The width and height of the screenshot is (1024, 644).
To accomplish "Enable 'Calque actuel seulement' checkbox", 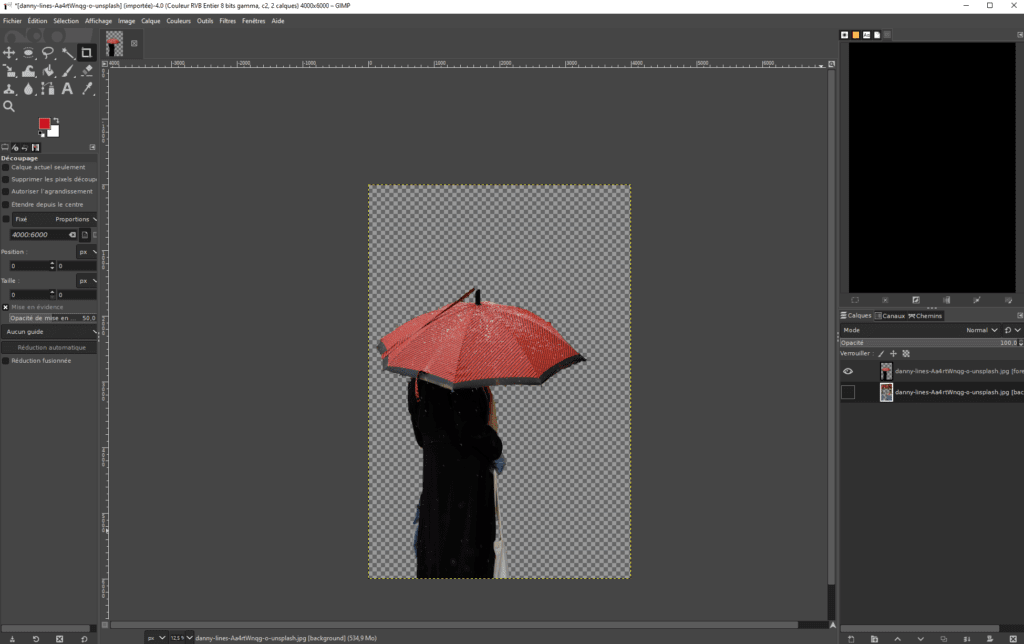I will 6,167.
